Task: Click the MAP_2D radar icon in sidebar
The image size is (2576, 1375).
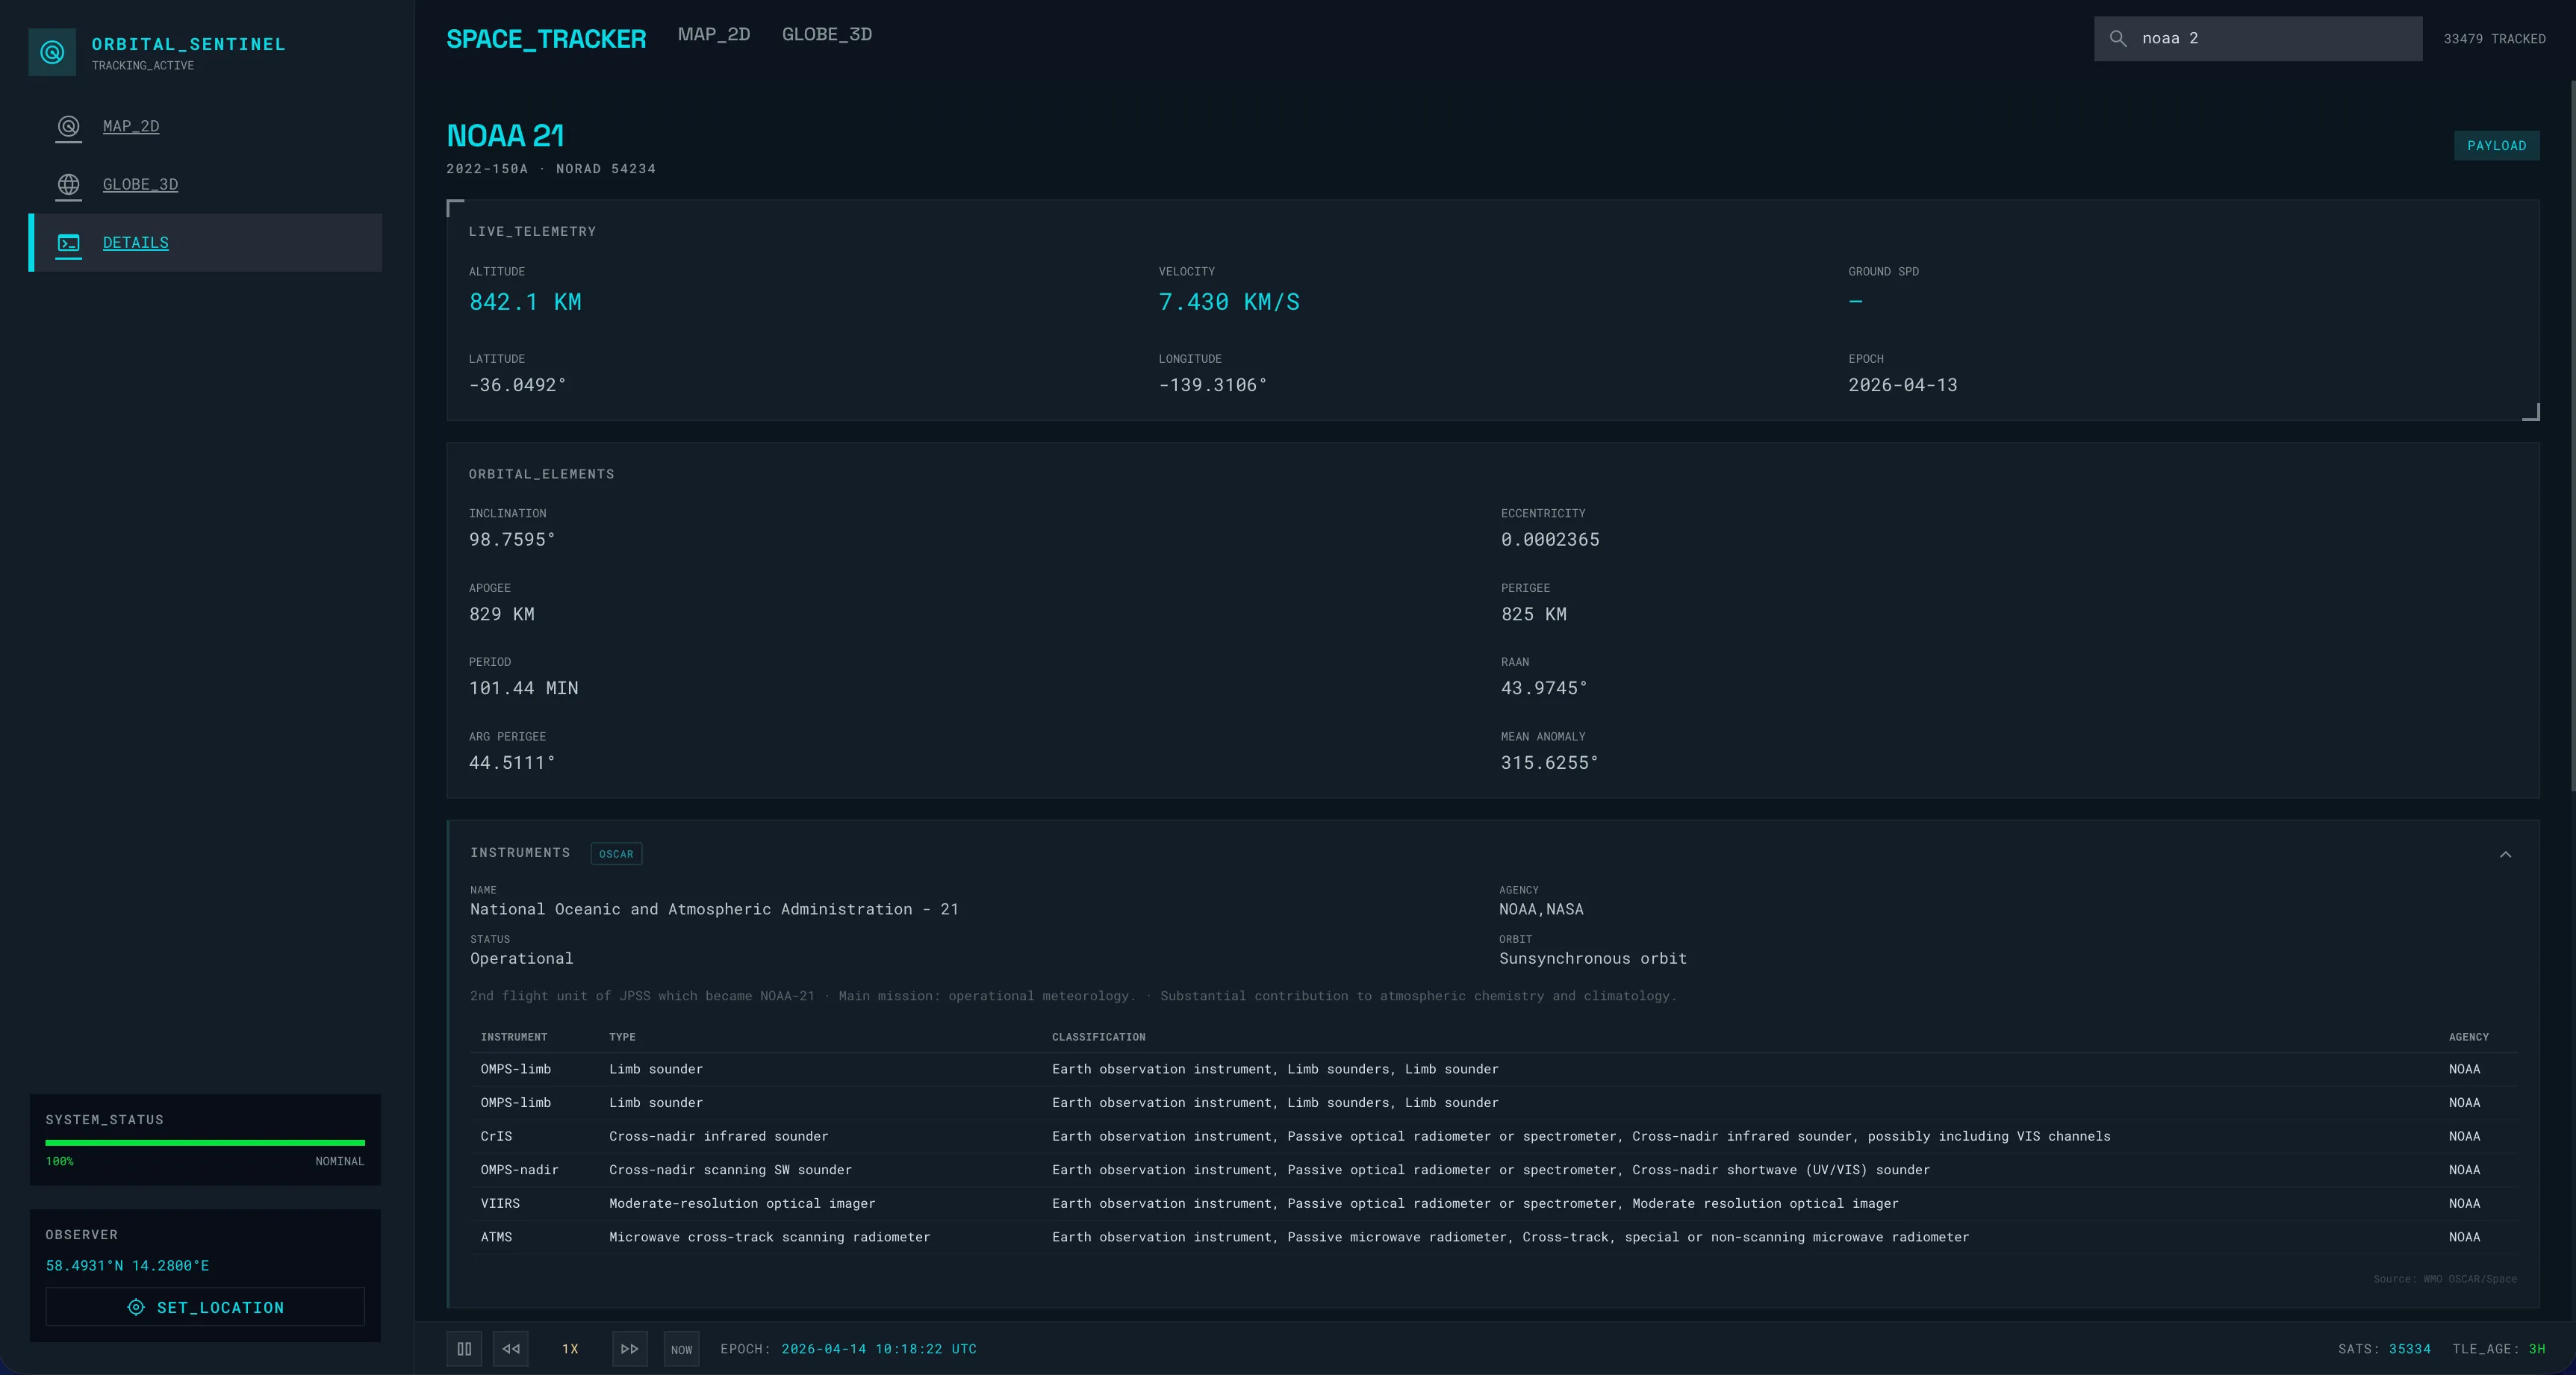Action: (68, 126)
